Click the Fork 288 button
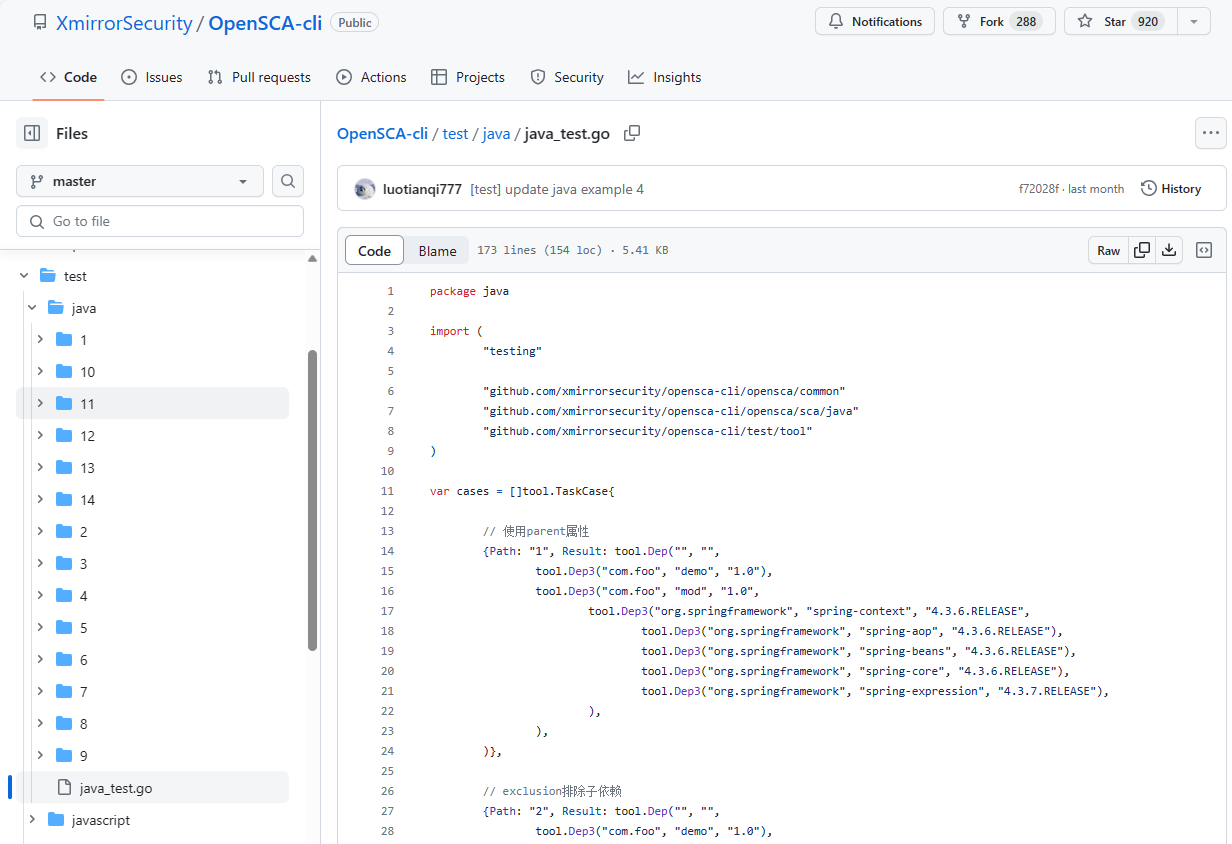 998,20
